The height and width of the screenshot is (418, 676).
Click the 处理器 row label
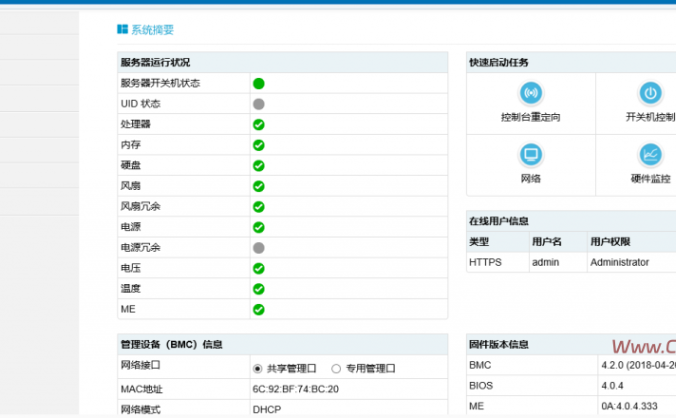pyautogui.click(x=135, y=125)
